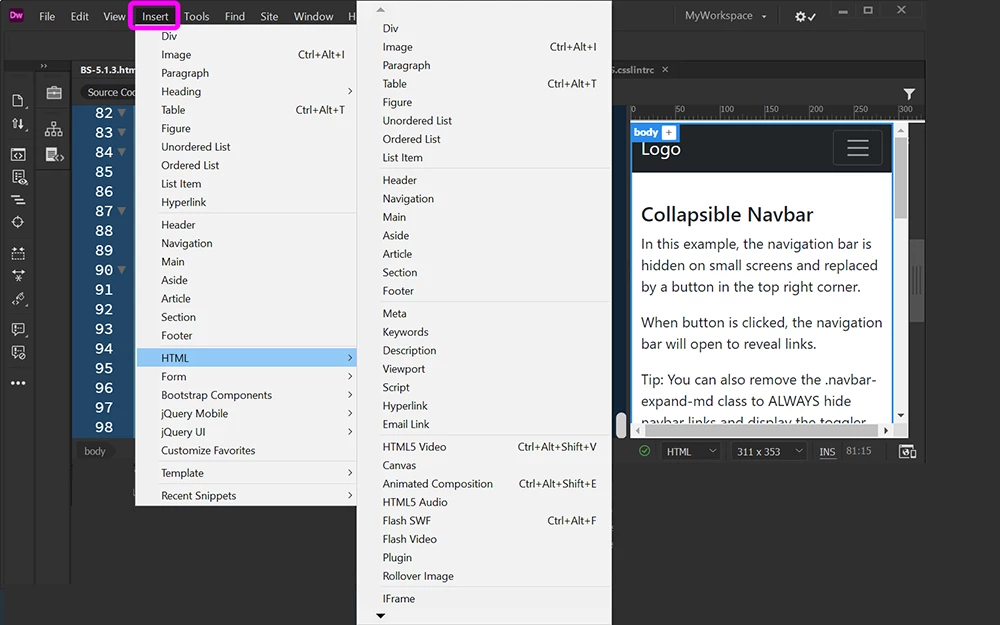1000x625 pixels.
Task: Click the Format Source Code lines icon
Action: pos(18,200)
